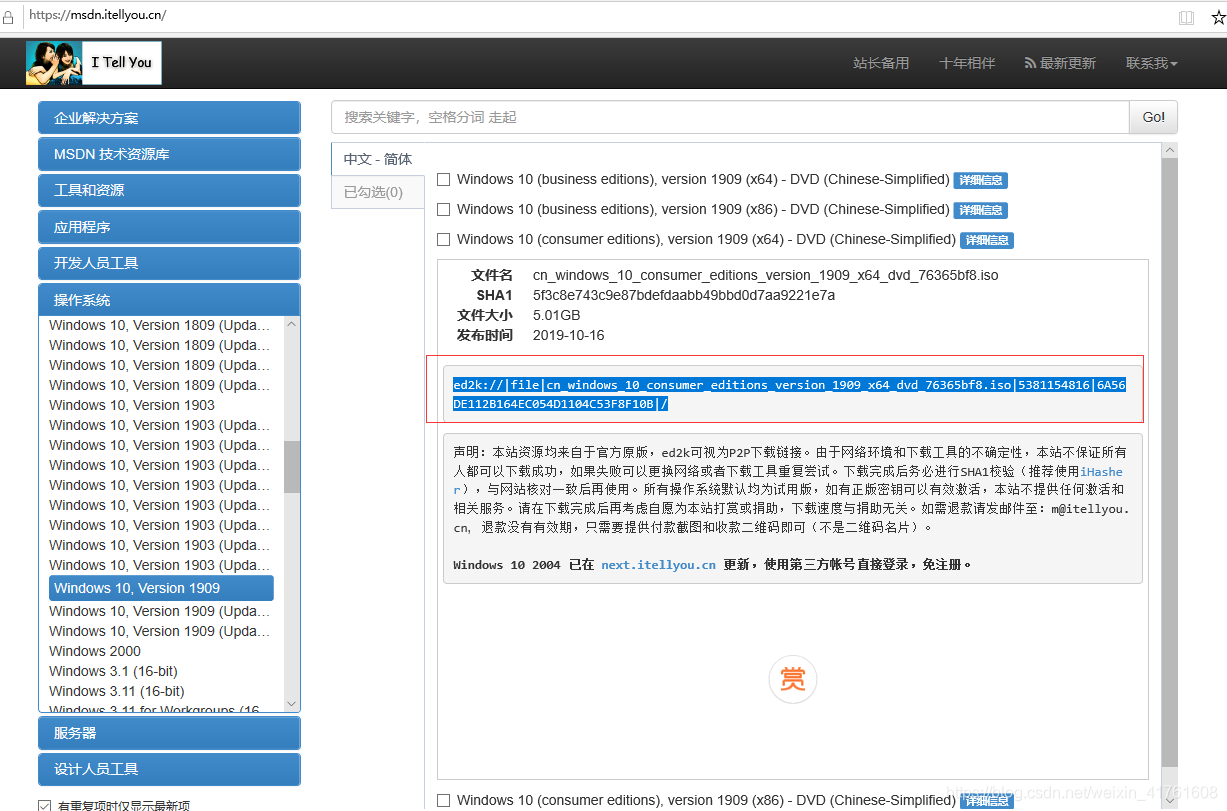Click the Go! search button
This screenshot has width=1227, height=811.
[x=1152, y=117]
